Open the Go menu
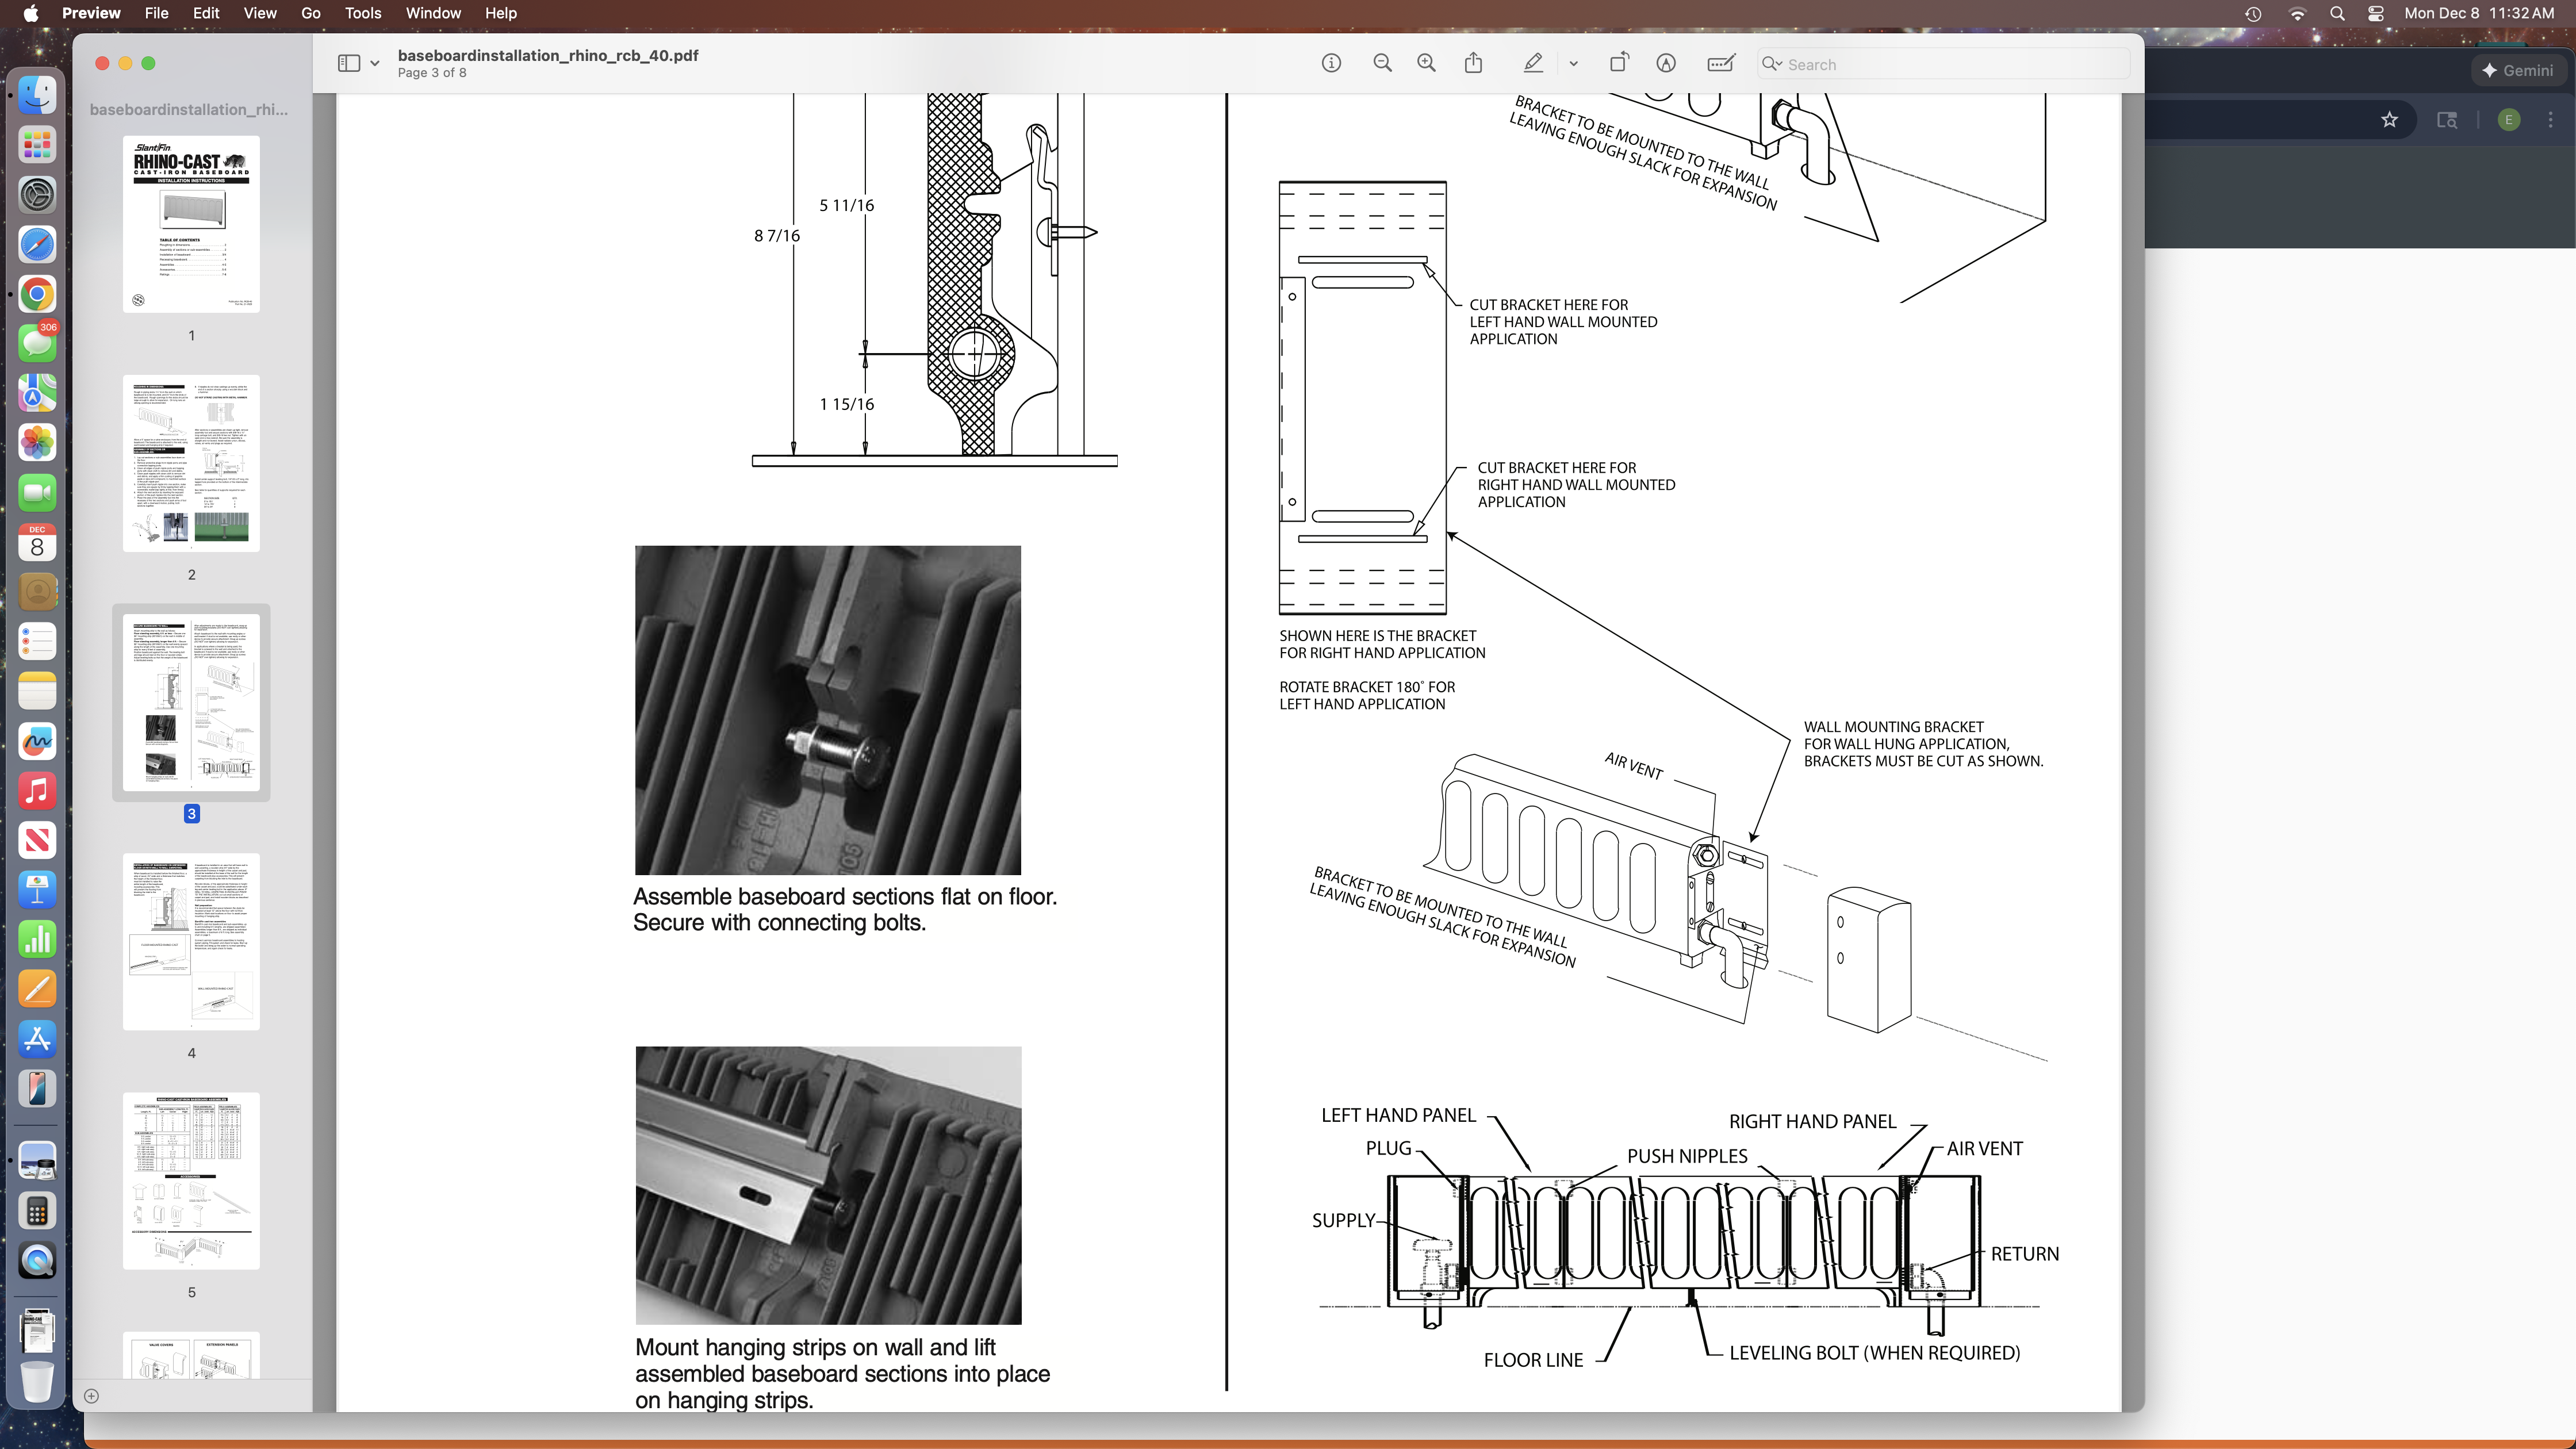This screenshot has height=1449, width=2576. (310, 13)
